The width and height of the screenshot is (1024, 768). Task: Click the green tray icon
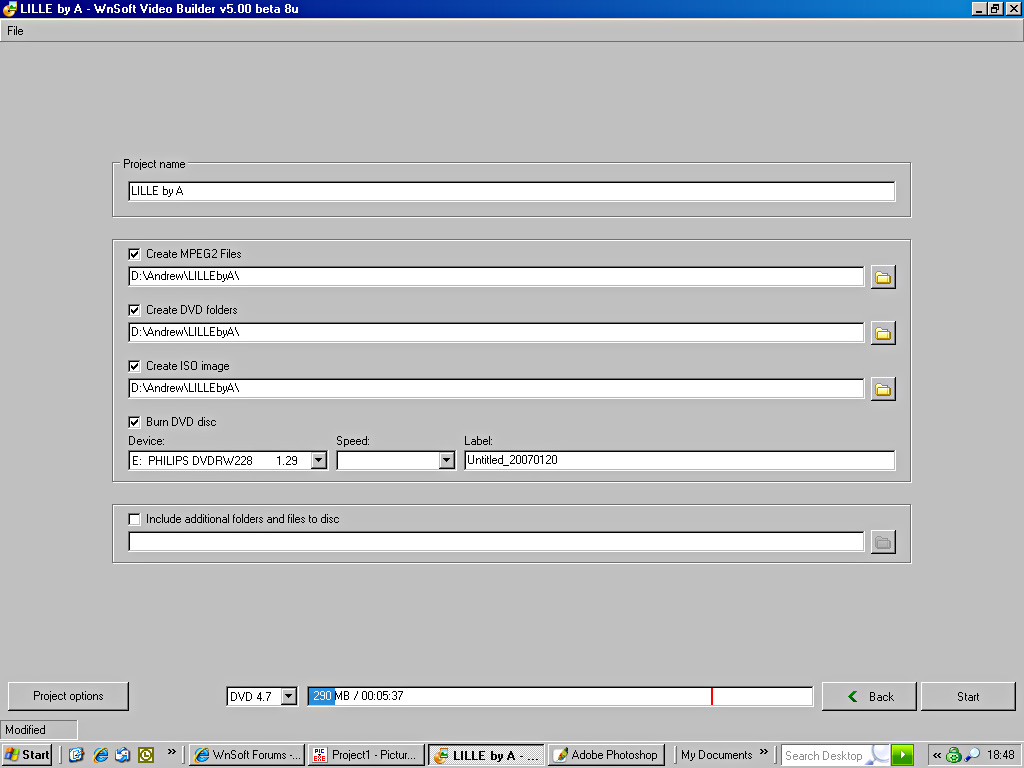point(953,755)
